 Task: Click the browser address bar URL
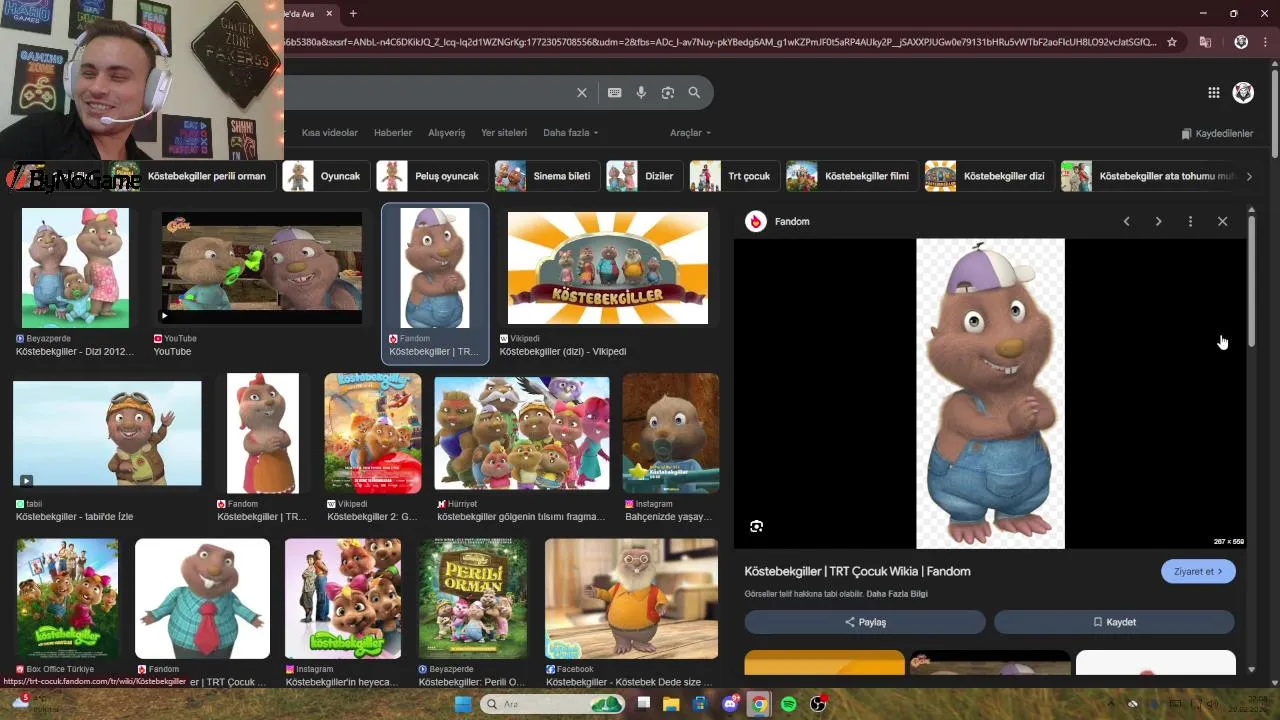[x=720, y=42]
